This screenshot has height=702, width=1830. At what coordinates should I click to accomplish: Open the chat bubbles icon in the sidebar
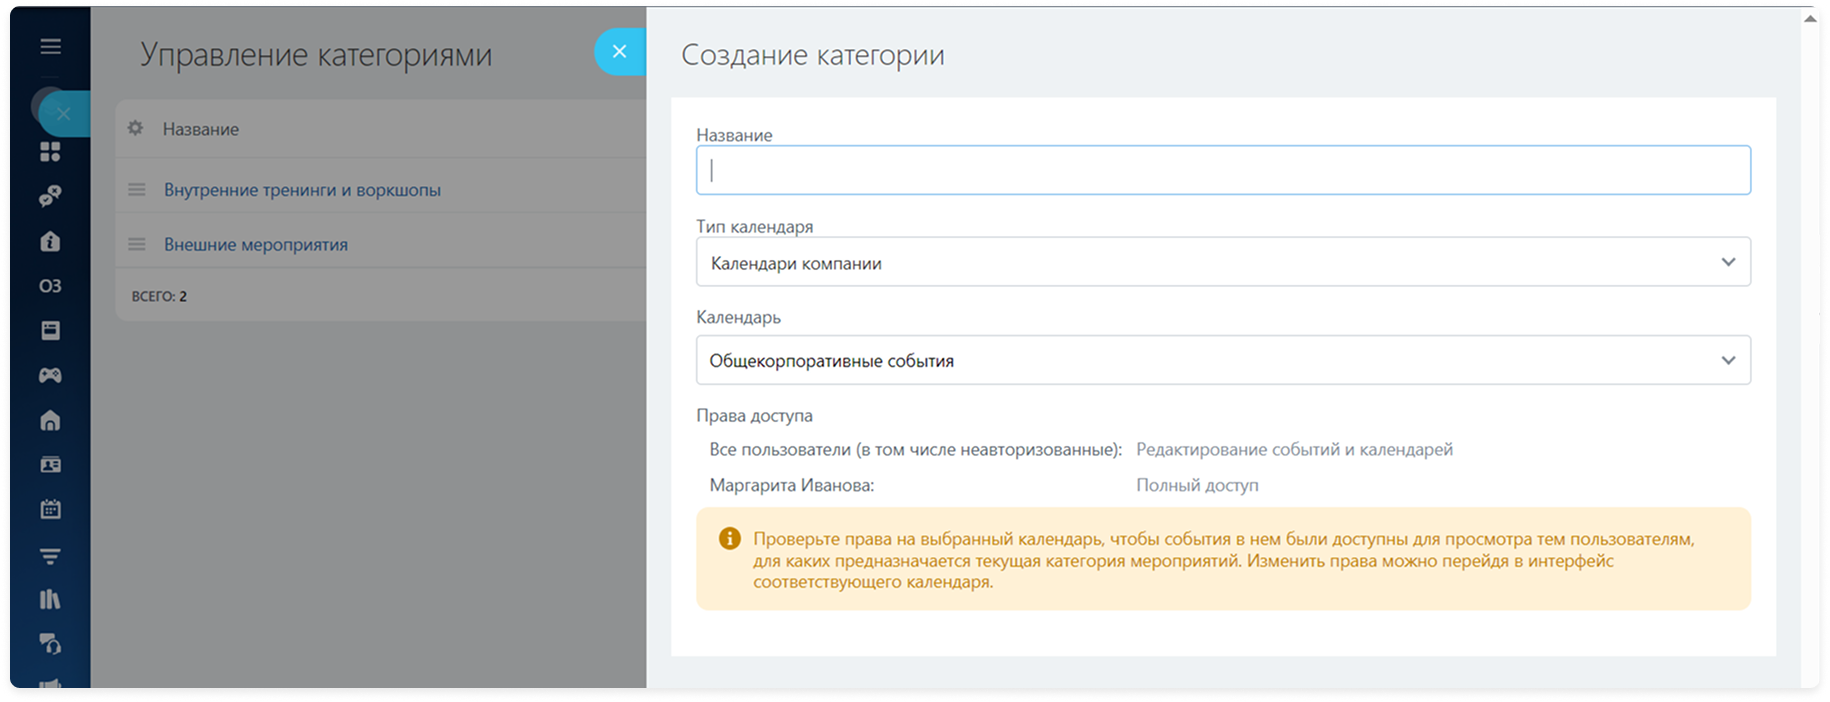pos(50,197)
